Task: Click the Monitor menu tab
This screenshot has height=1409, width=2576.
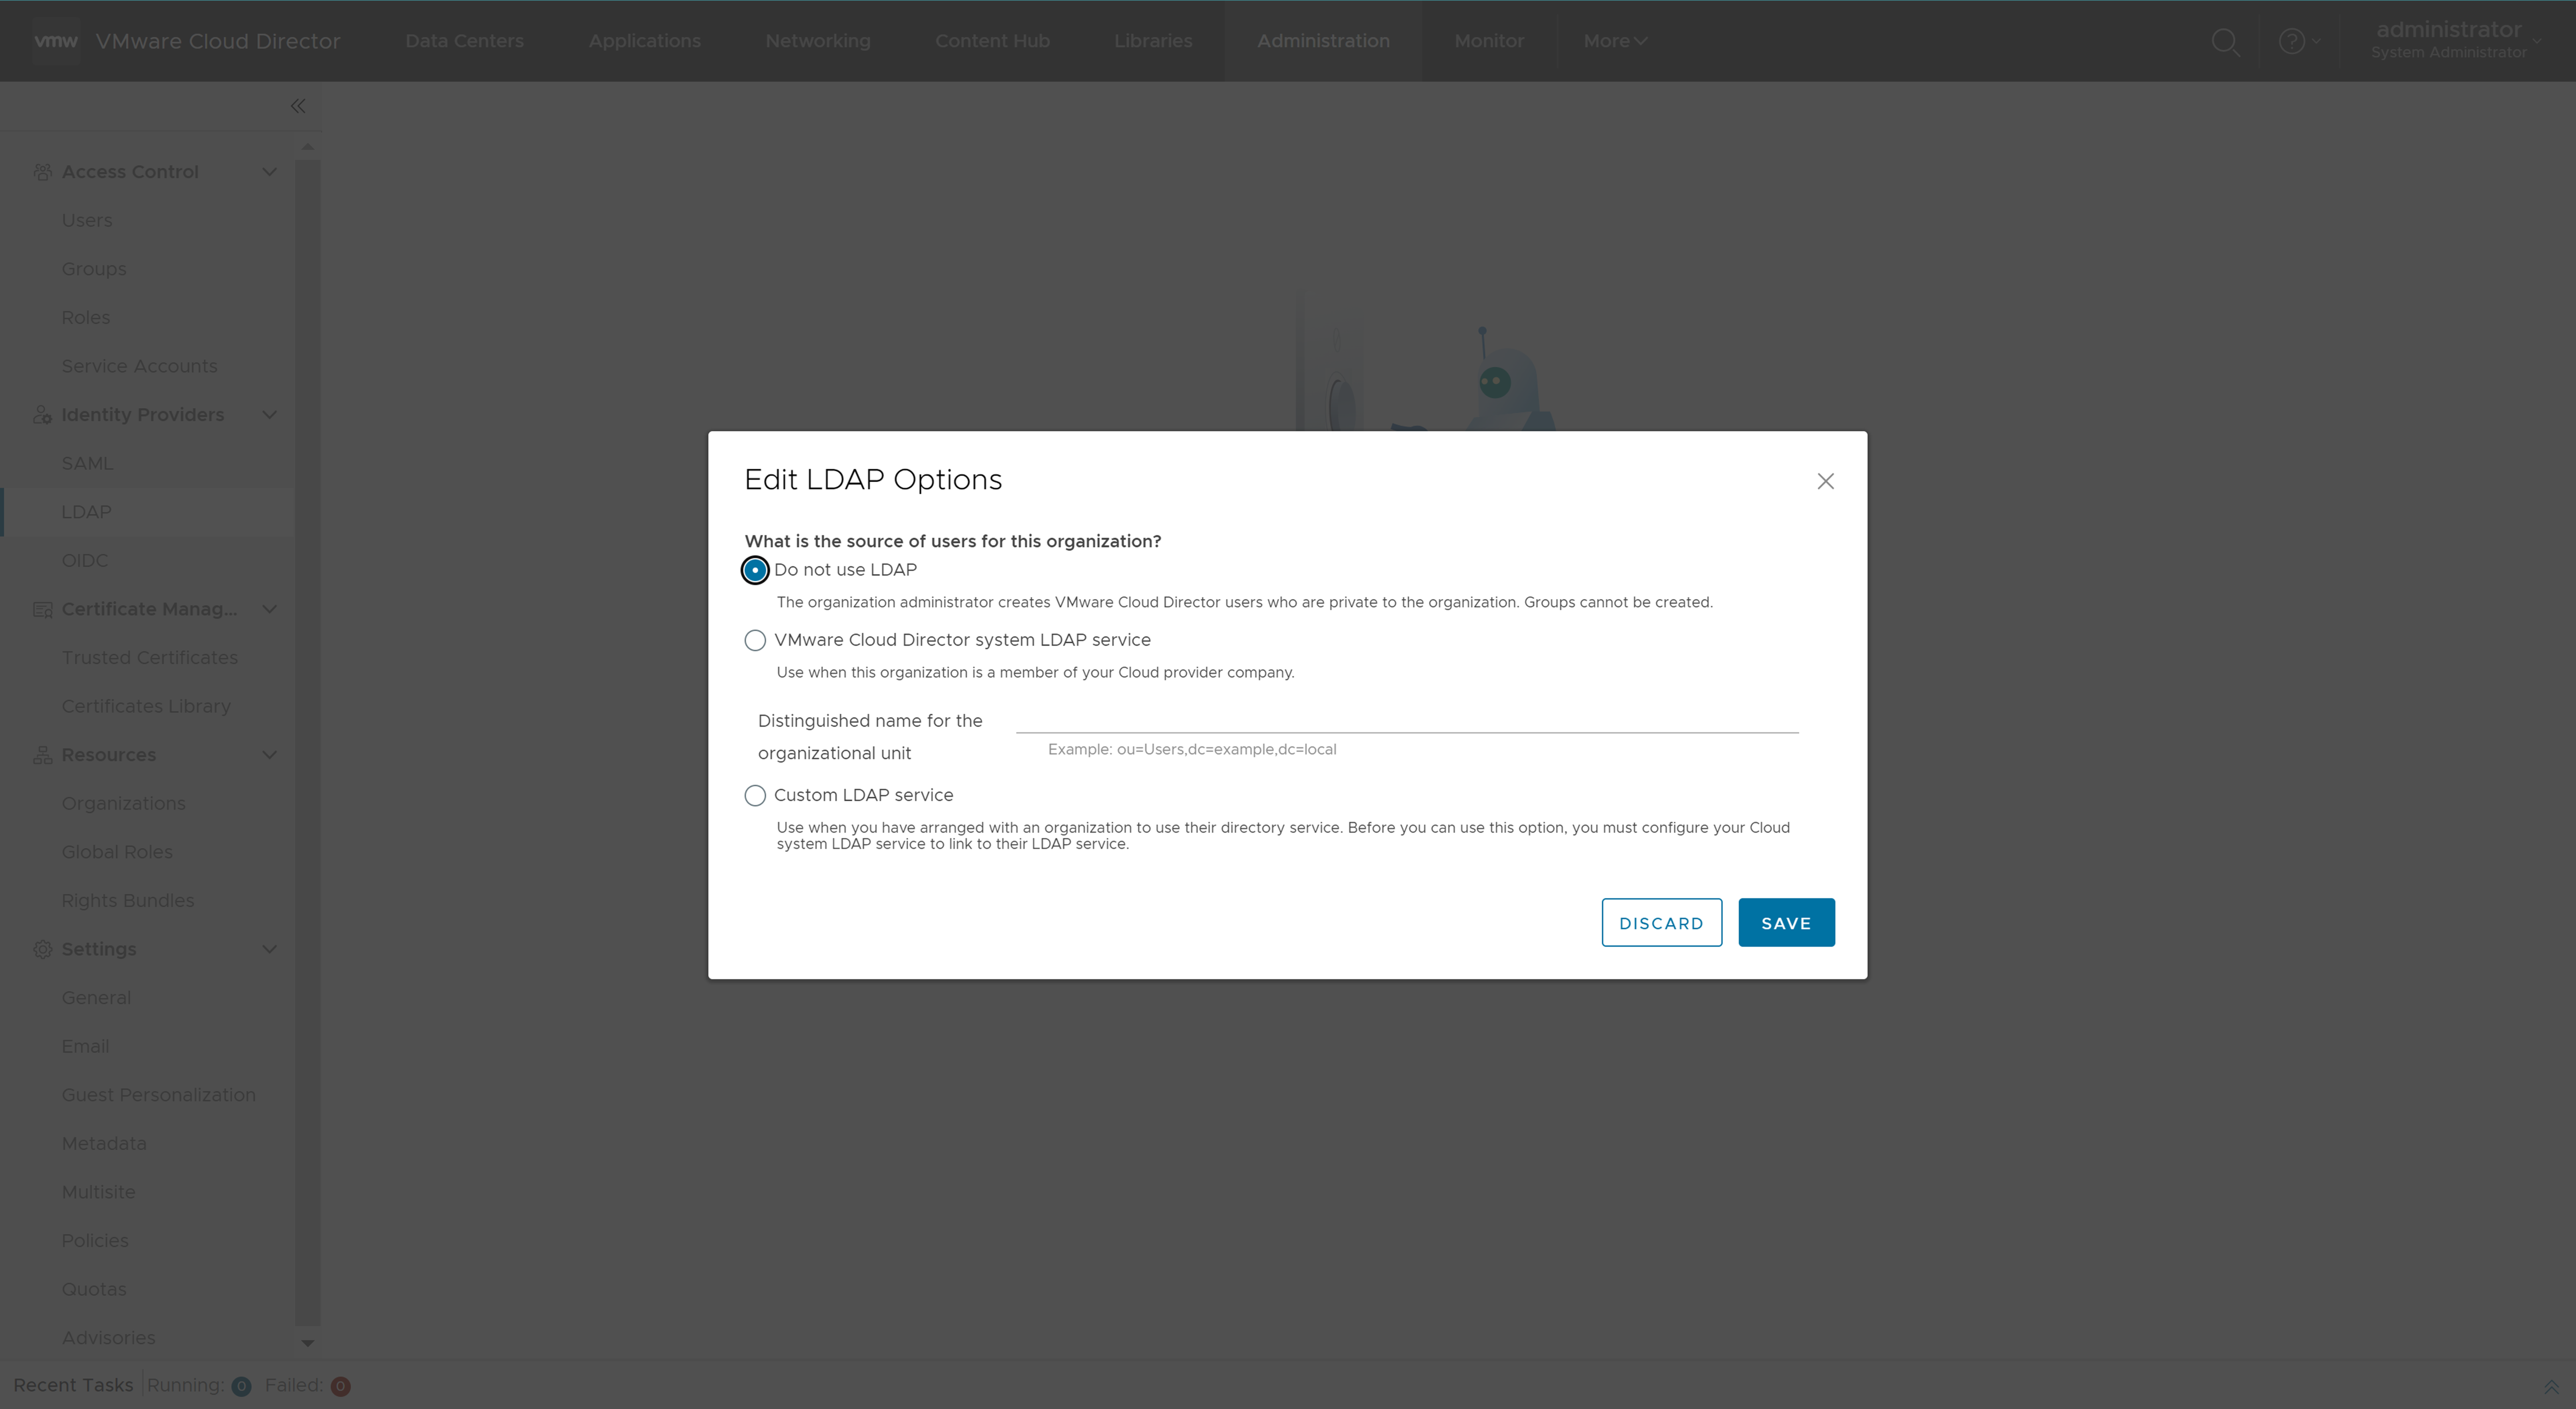Action: click(1483, 40)
